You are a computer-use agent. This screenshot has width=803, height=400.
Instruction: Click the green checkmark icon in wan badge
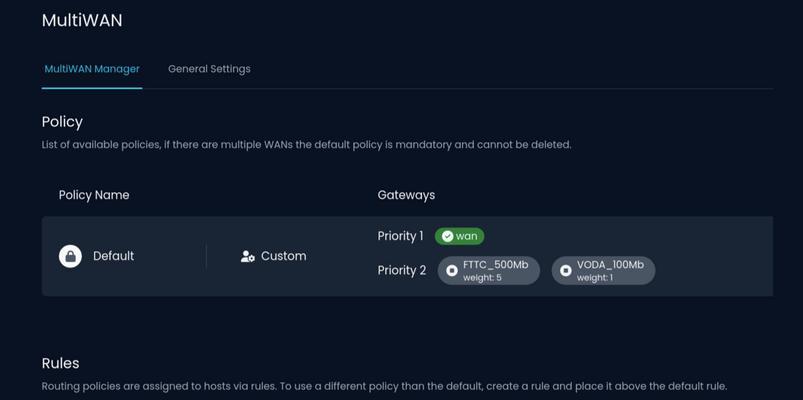click(x=448, y=236)
